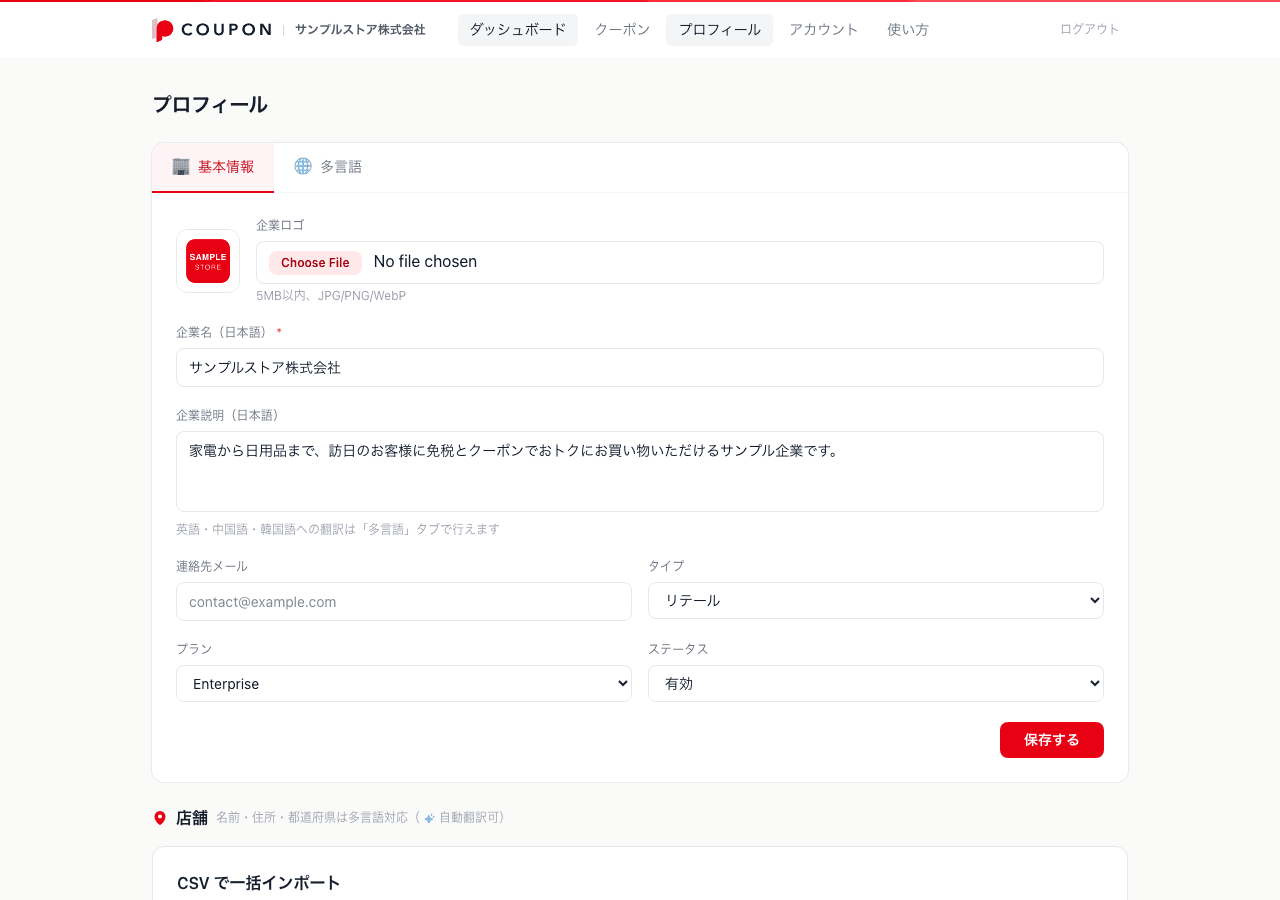Image resolution: width=1280 pixels, height=900 pixels.
Task: Click the COUPON logo icon
Action: tap(163, 30)
